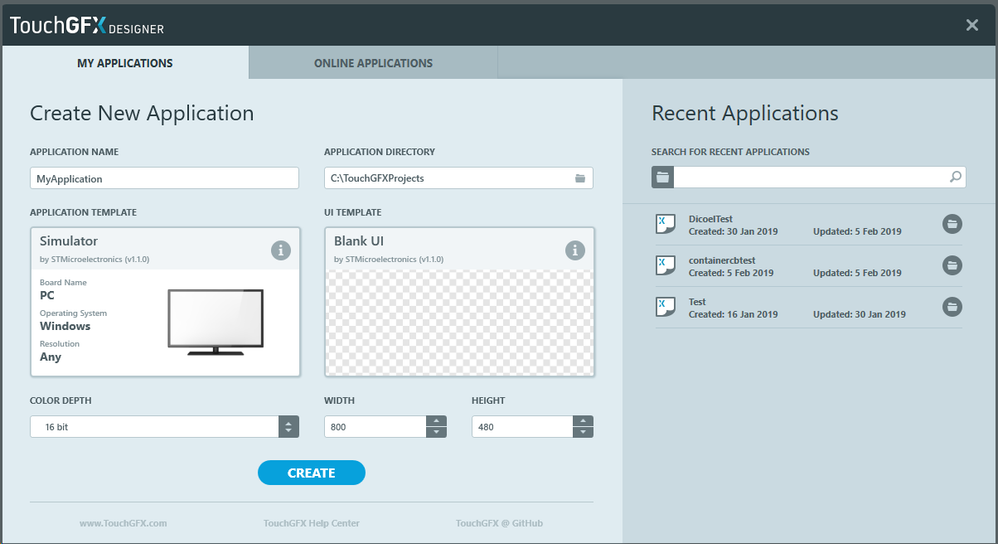Decrease the Width value
Screen dimensions: 998x544
(x=437, y=433)
